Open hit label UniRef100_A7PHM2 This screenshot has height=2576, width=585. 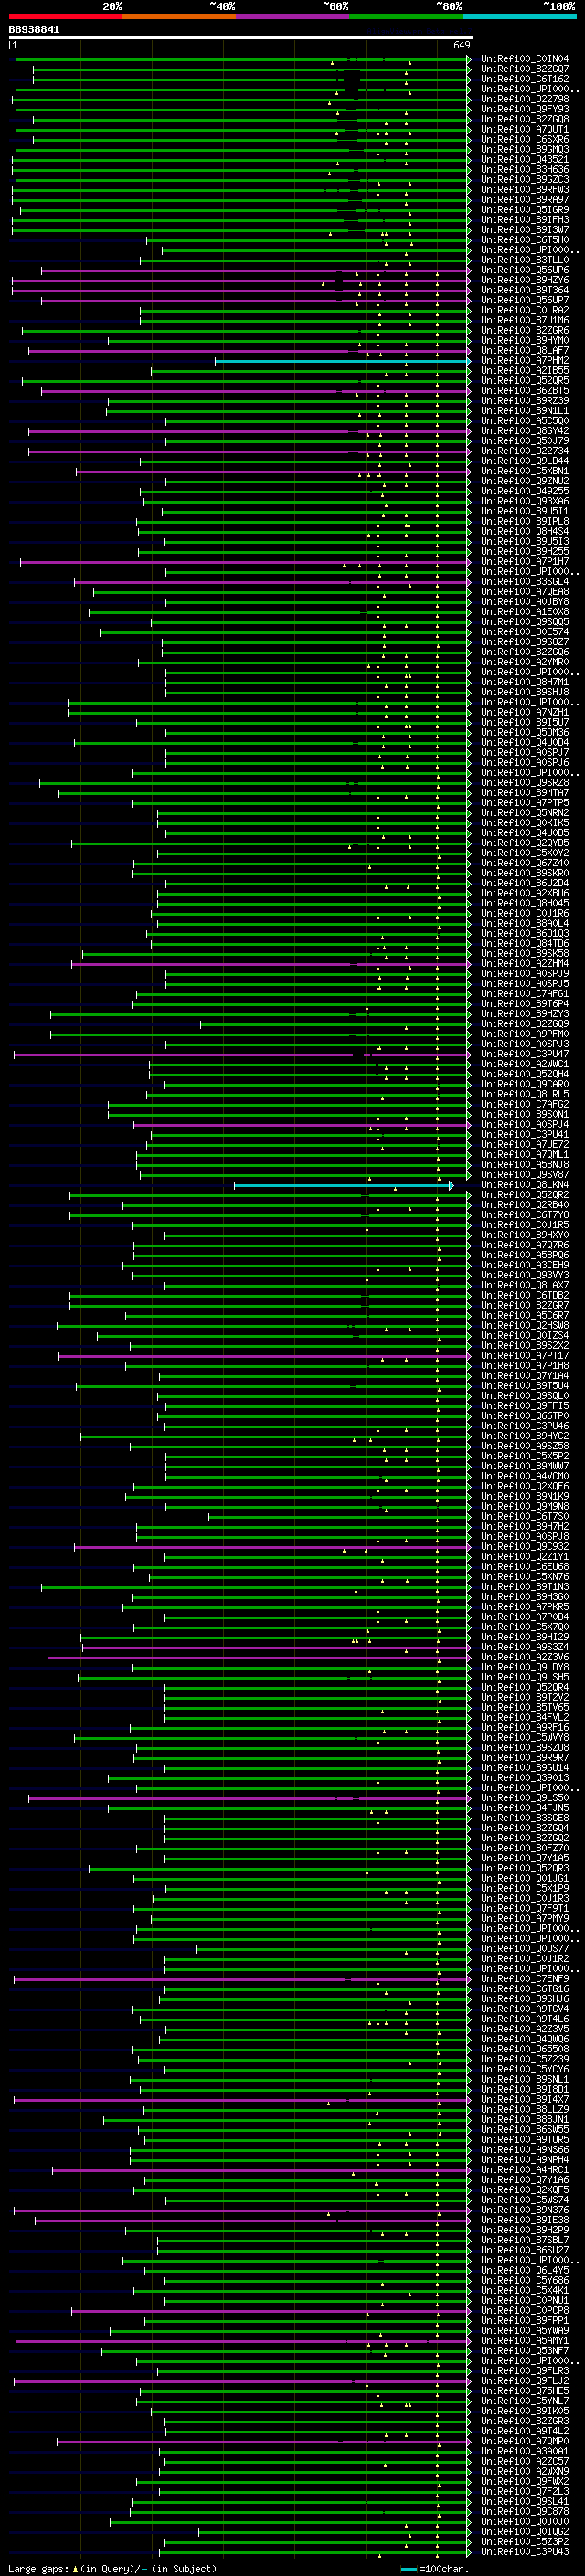pyautogui.click(x=525, y=361)
